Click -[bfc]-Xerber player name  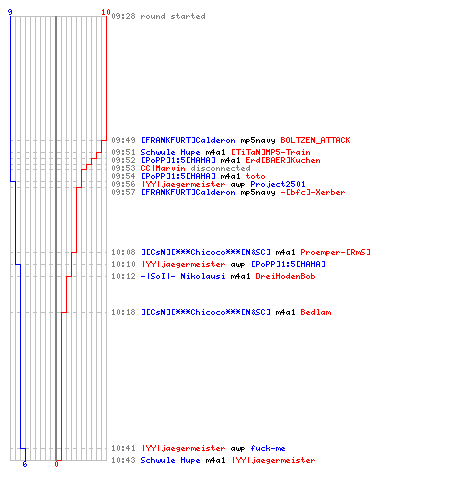pos(313,192)
